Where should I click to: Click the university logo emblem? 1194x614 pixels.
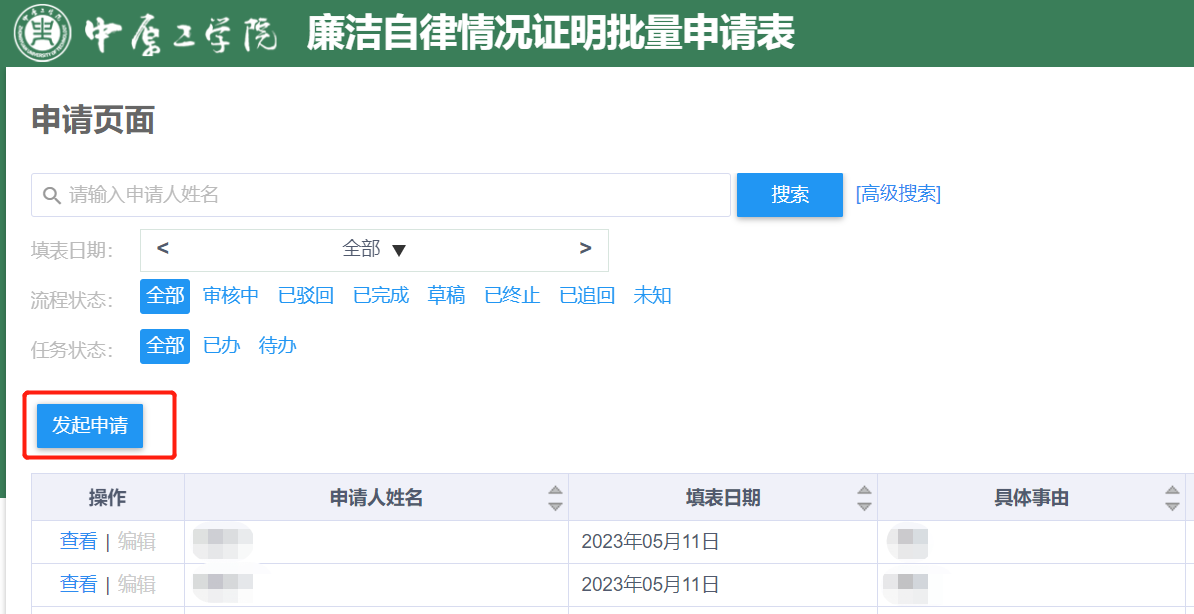43,33
